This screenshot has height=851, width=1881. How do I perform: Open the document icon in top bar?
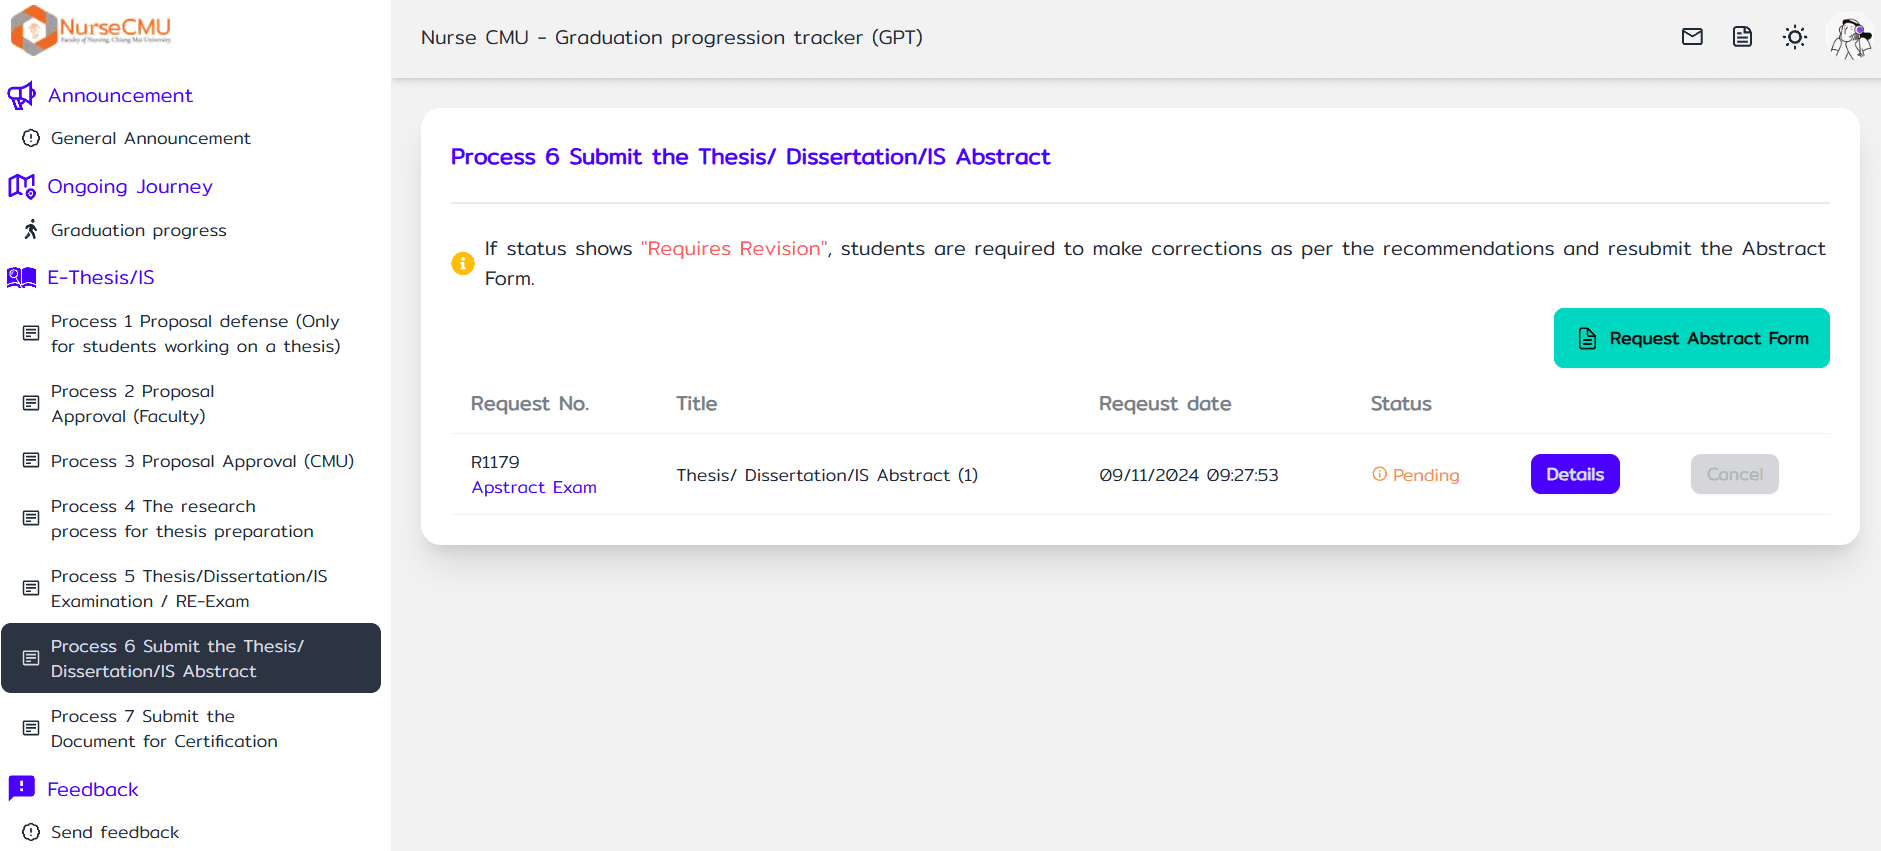pyautogui.click(x=1742, y=37)
